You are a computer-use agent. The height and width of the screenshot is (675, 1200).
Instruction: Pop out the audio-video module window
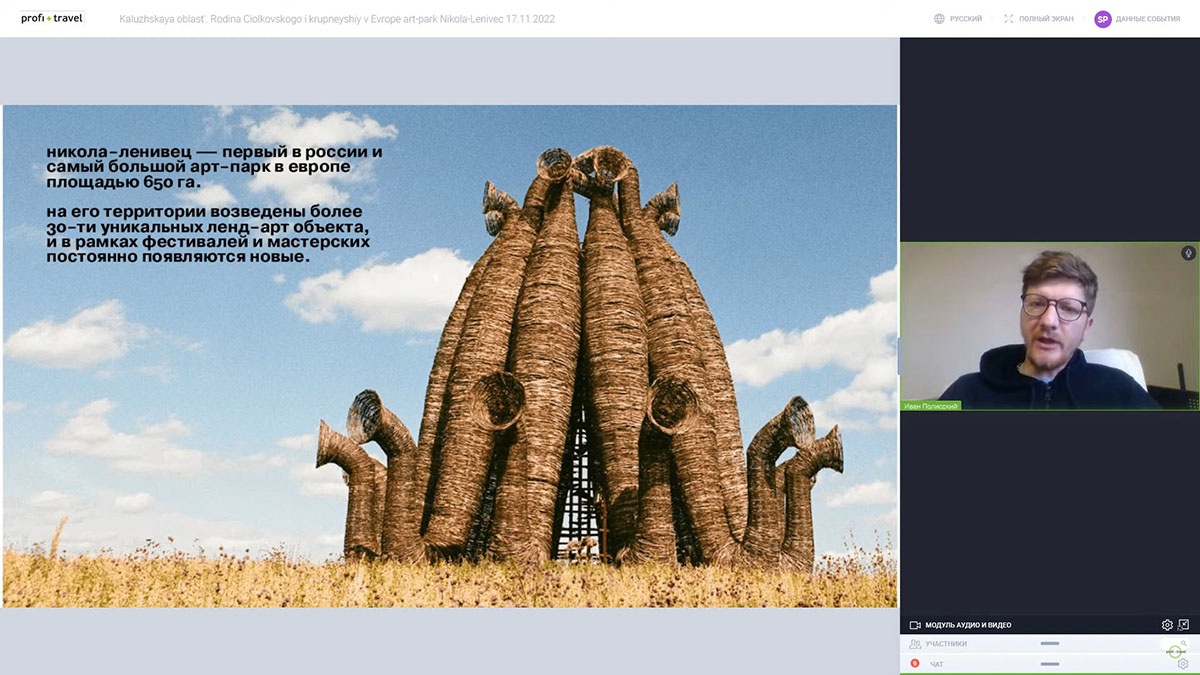coord(1184,625)
